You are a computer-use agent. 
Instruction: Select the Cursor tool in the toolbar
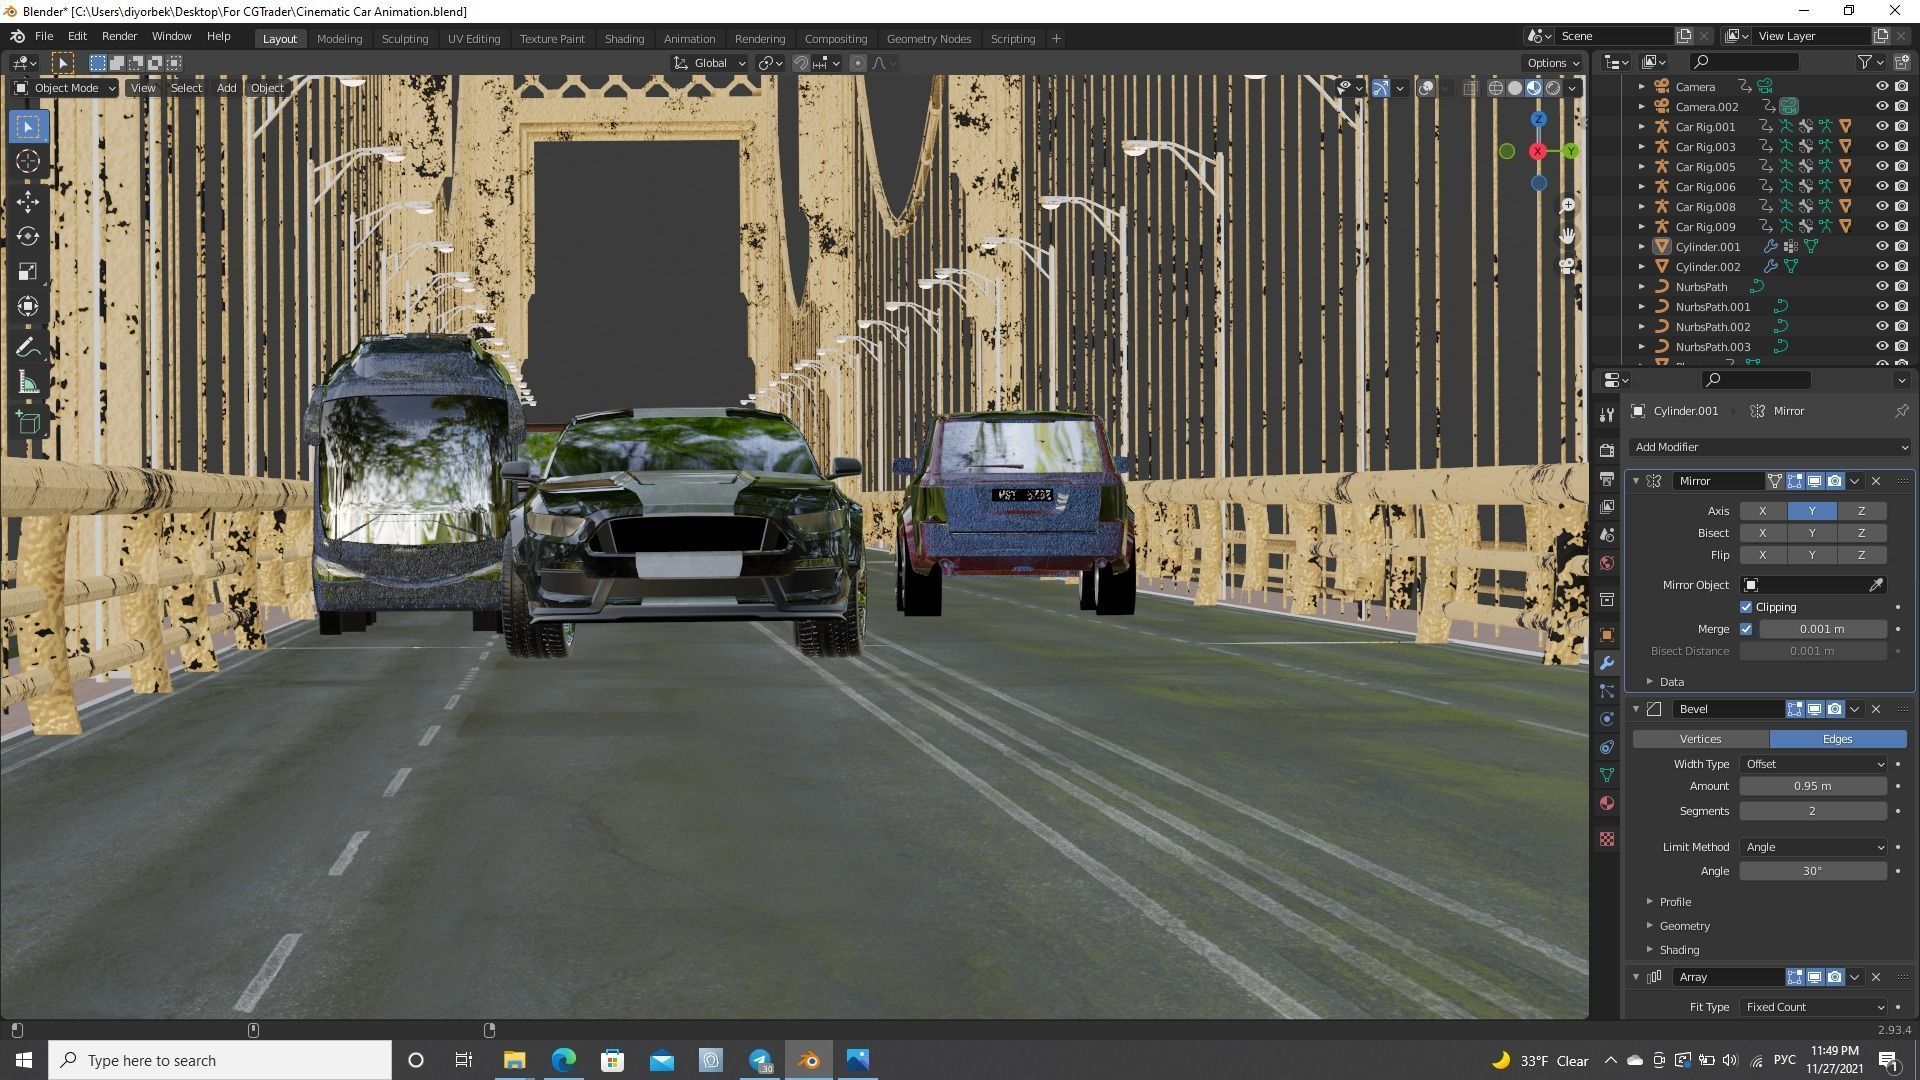[x=28, y=161]
